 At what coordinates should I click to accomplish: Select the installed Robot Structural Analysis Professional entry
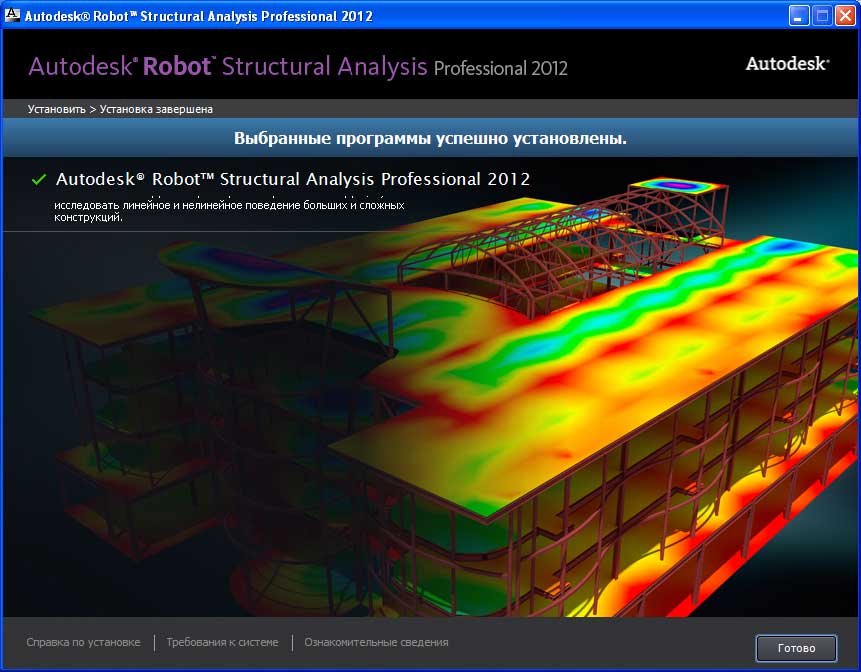[292, 179]
